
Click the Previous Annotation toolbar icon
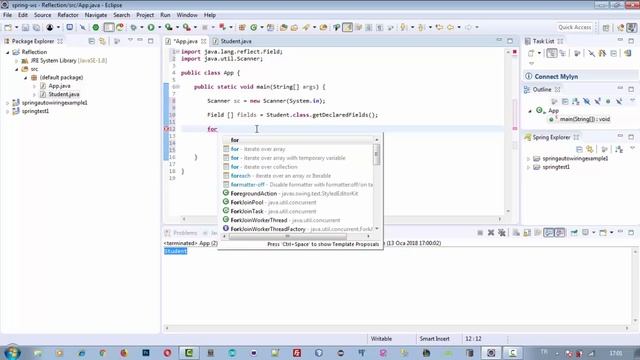coord(422,27)
